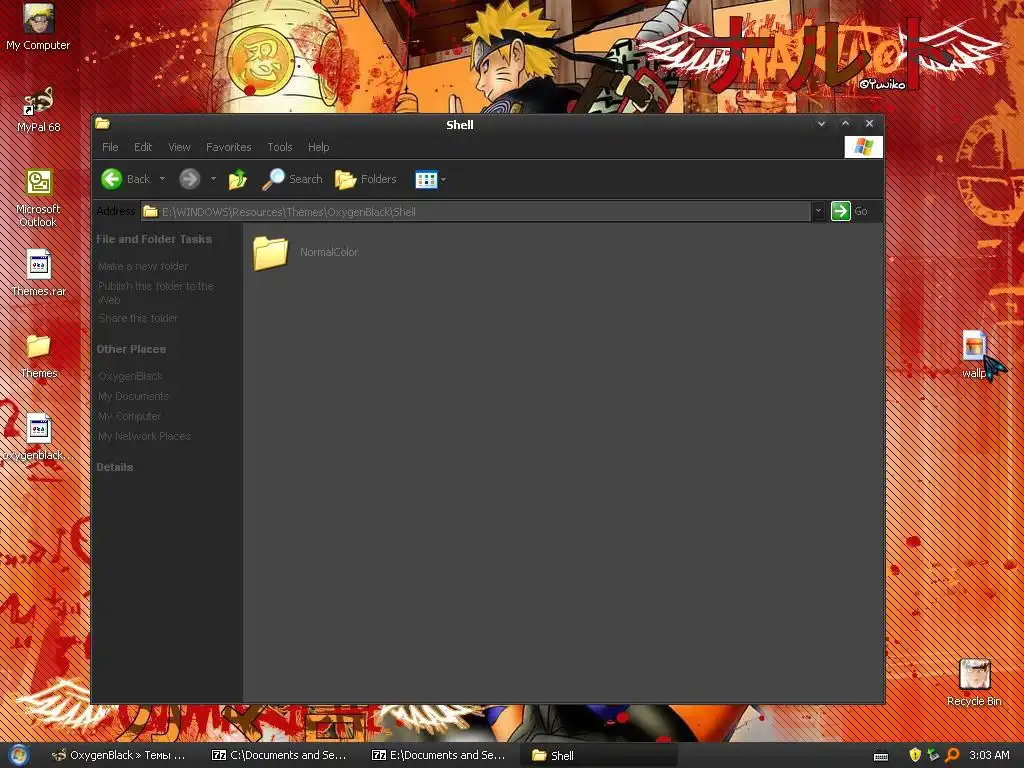Select Themes folder on desktop
Screen dimensions: 1024x768
39,356
